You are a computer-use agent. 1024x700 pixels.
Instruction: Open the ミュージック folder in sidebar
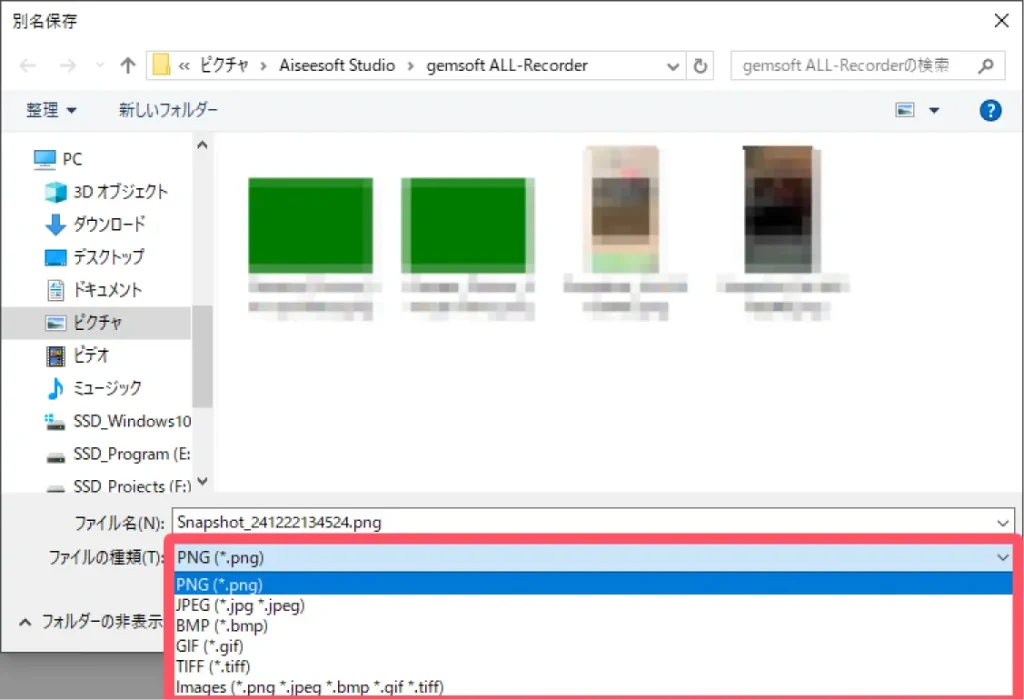tap(107, 388)
